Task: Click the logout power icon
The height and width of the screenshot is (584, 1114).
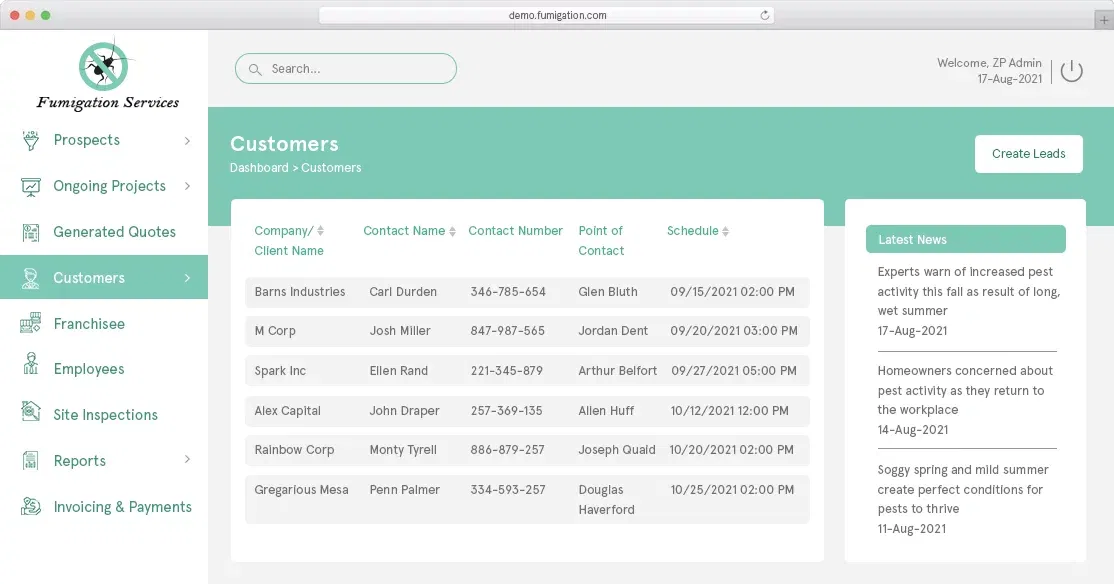Action: click(x=1071, y=70)
